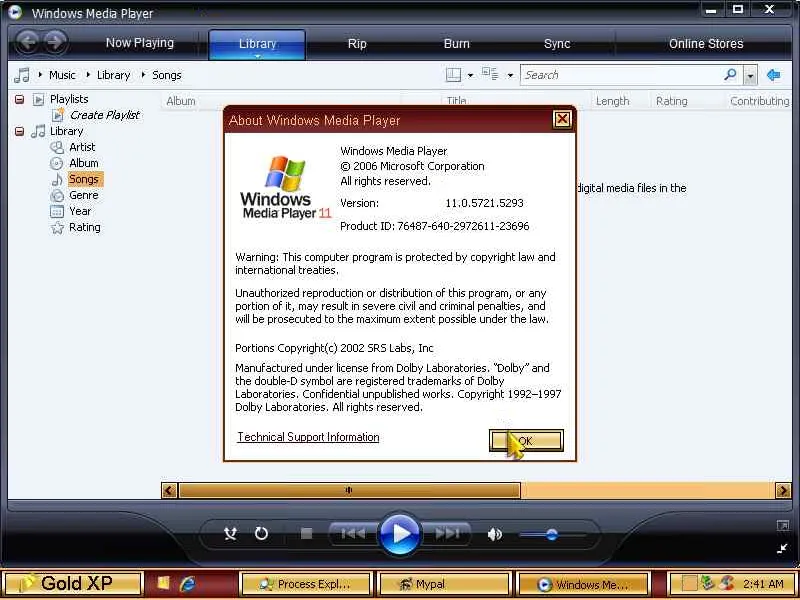Image resolution: width=800 pixels, height=600 pixels.
Task: Switch to the Now Playing tab
Action: click(x=140, y=43)
